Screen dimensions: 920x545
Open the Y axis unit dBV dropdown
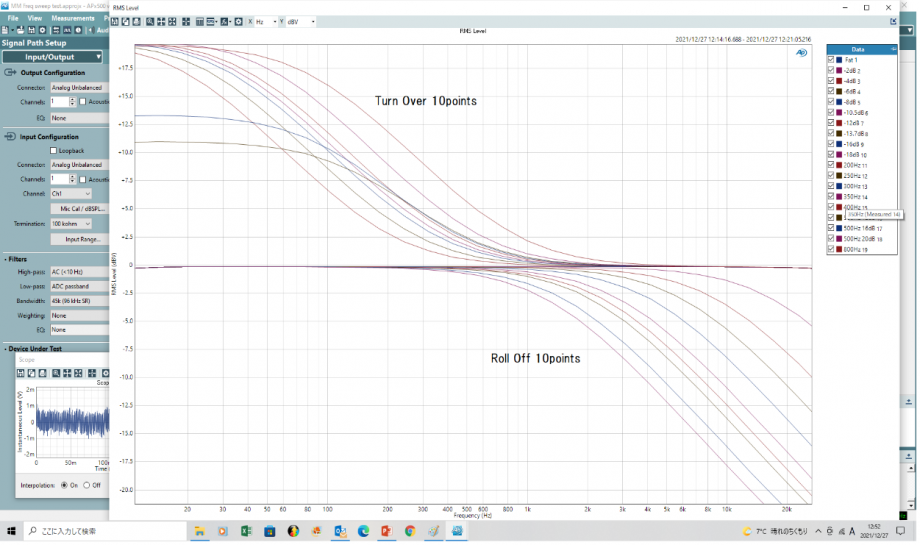coord(301,22)
